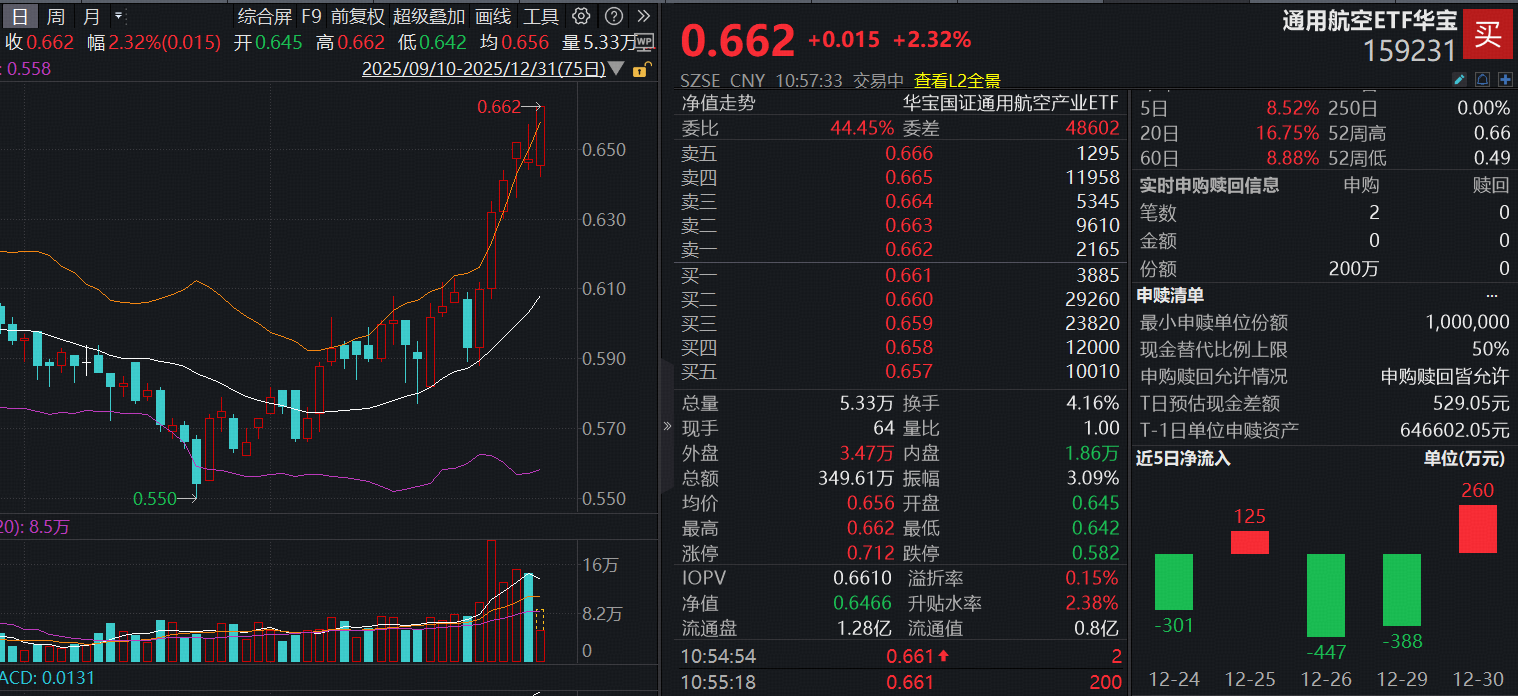The height and width of the screenshot is (696, 1518).
Task: Open the settings gear icon
Action: pyautogui.click(x=580, y=15)
